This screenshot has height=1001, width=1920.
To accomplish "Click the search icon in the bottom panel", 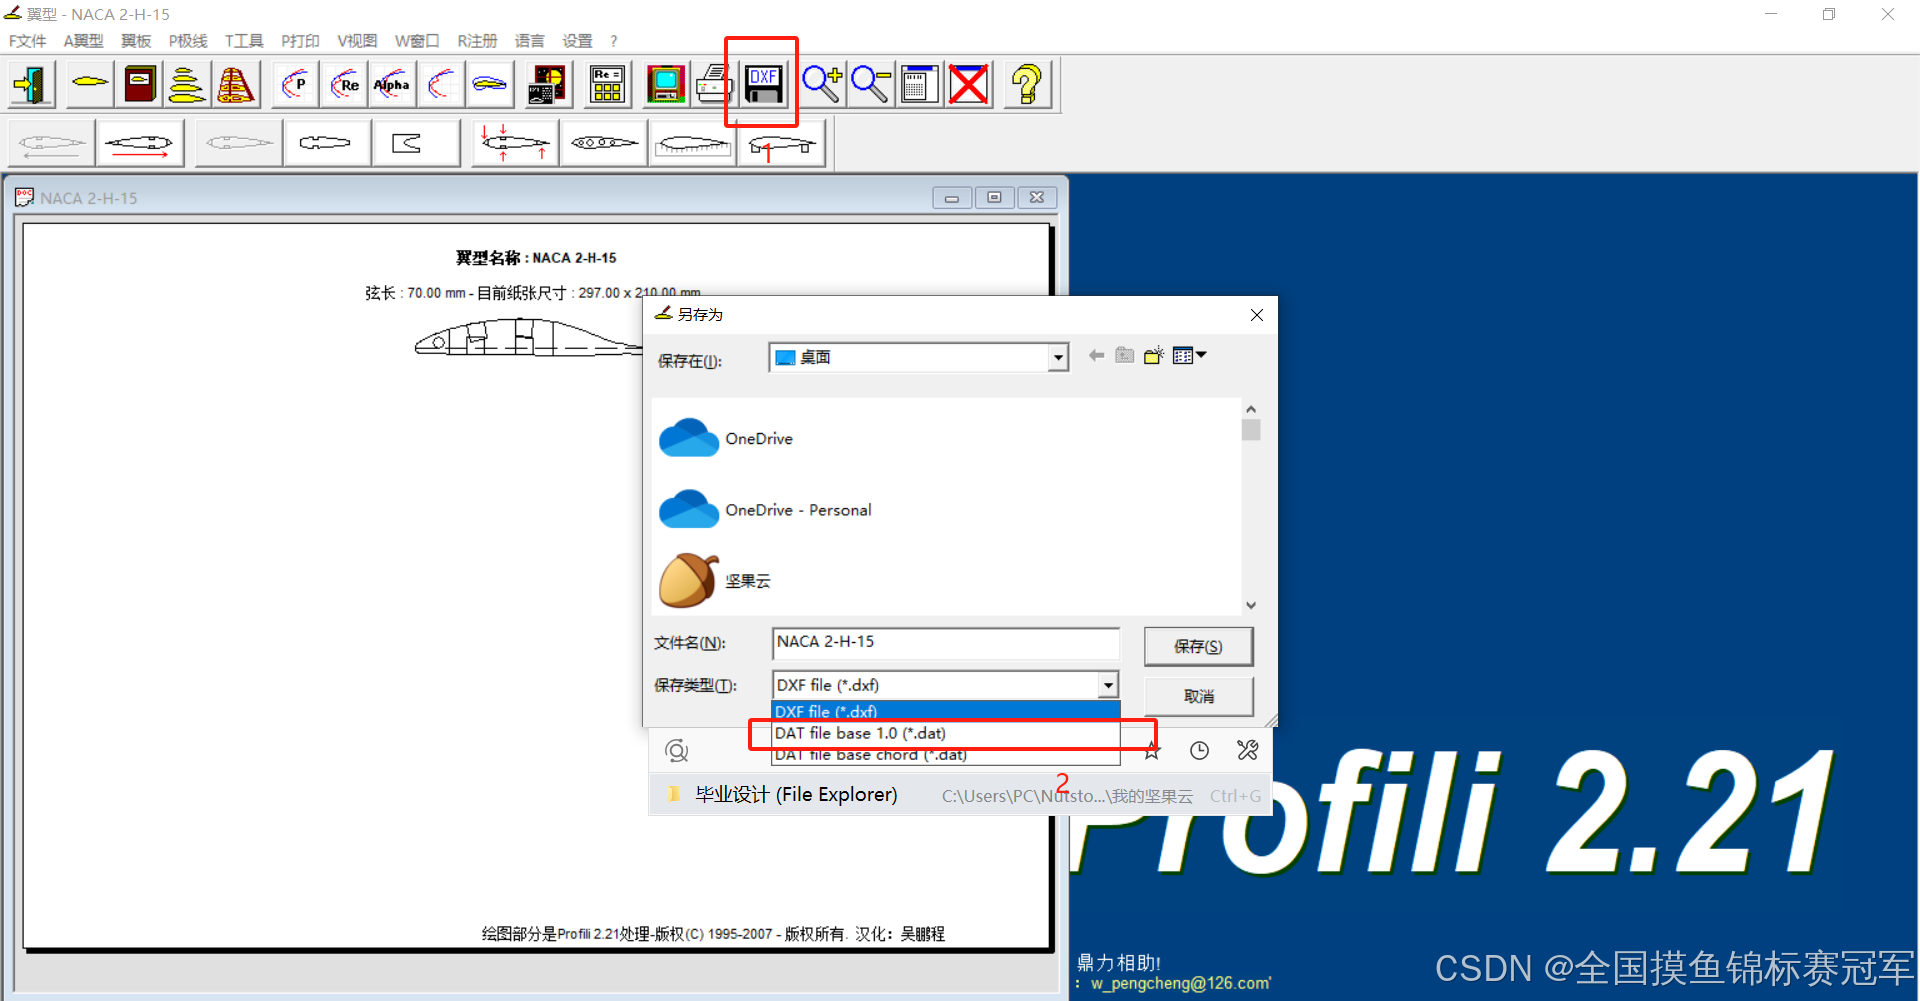I will click(x=677, y=751).
